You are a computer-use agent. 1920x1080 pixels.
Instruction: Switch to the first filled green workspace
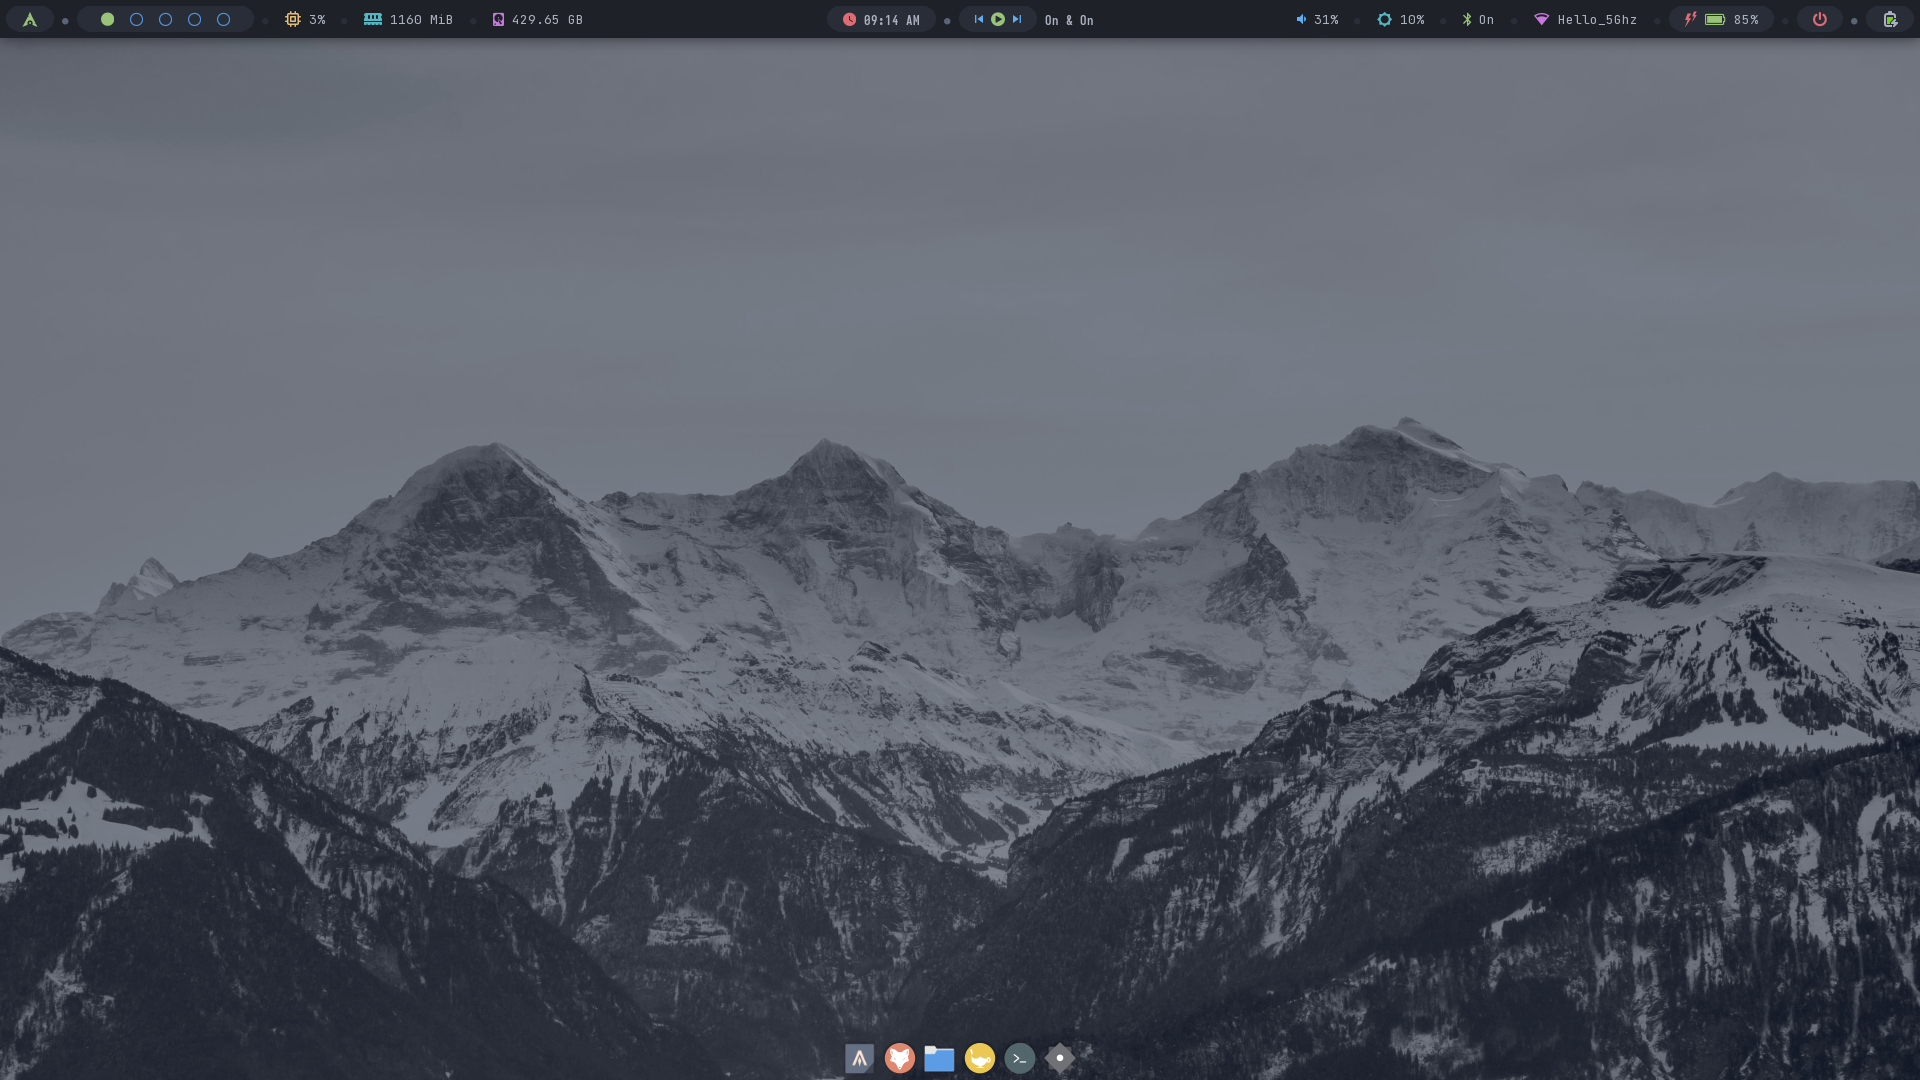tap(107, 19)
